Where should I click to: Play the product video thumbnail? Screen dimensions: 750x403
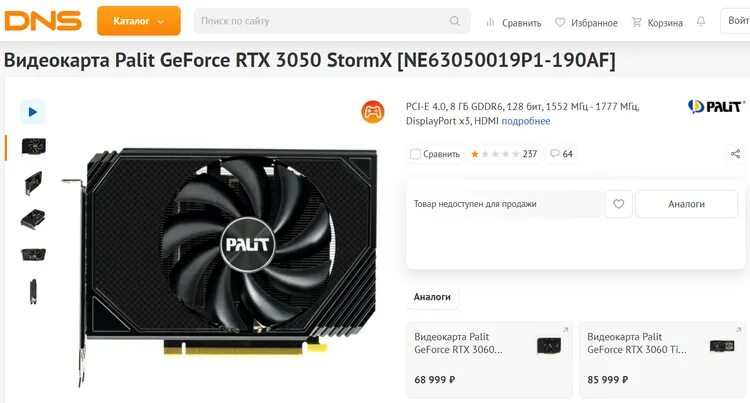coord(33,112)
